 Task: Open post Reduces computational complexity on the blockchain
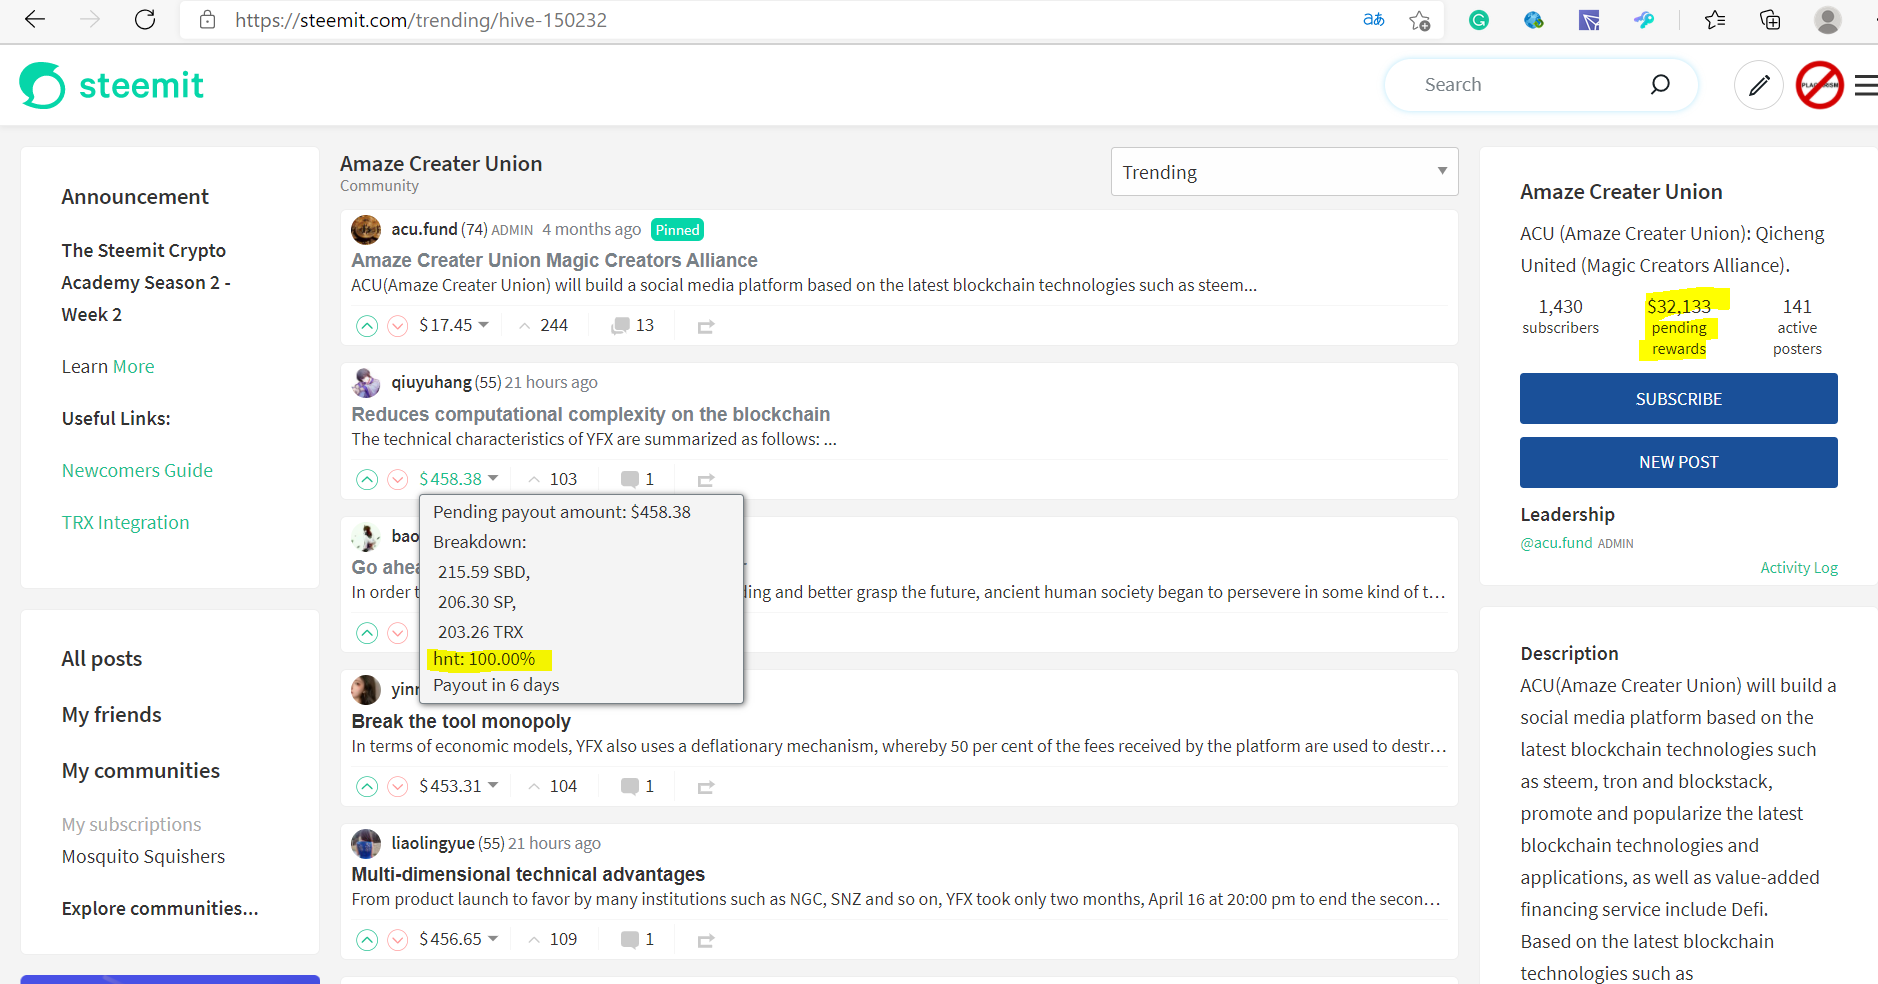point(591,414)
